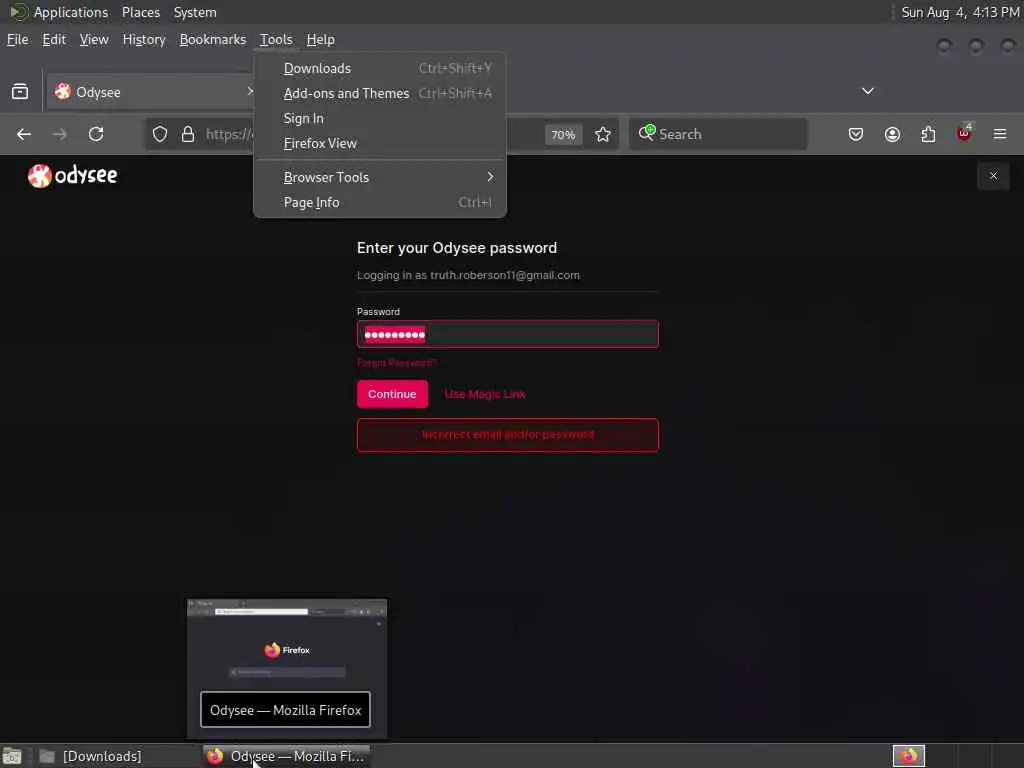This screenshot has height=768, width=1024.
Task: Open the Edit menu
Action: [54, 39]
